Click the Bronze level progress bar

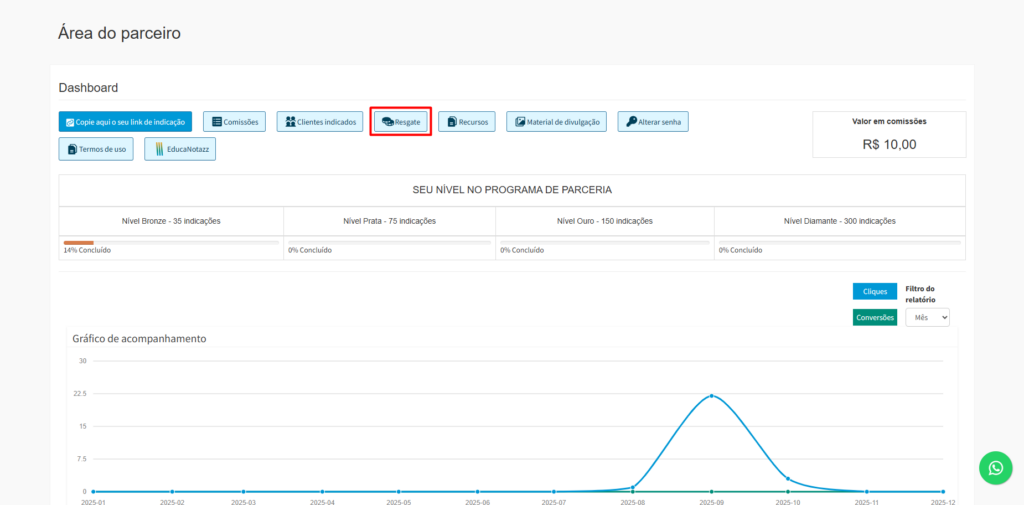point(171,242)
